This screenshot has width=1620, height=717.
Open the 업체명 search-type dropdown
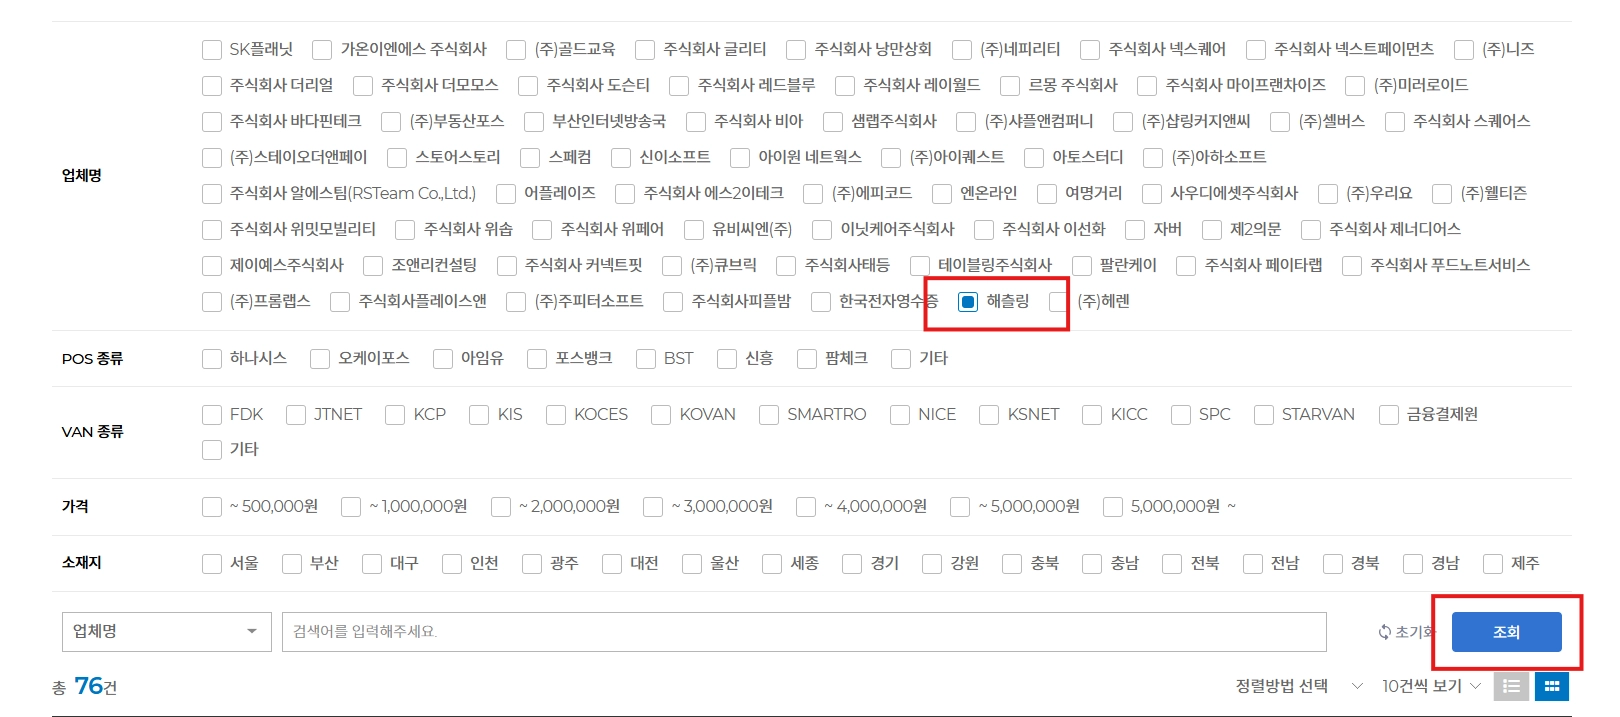pos(166,632)
